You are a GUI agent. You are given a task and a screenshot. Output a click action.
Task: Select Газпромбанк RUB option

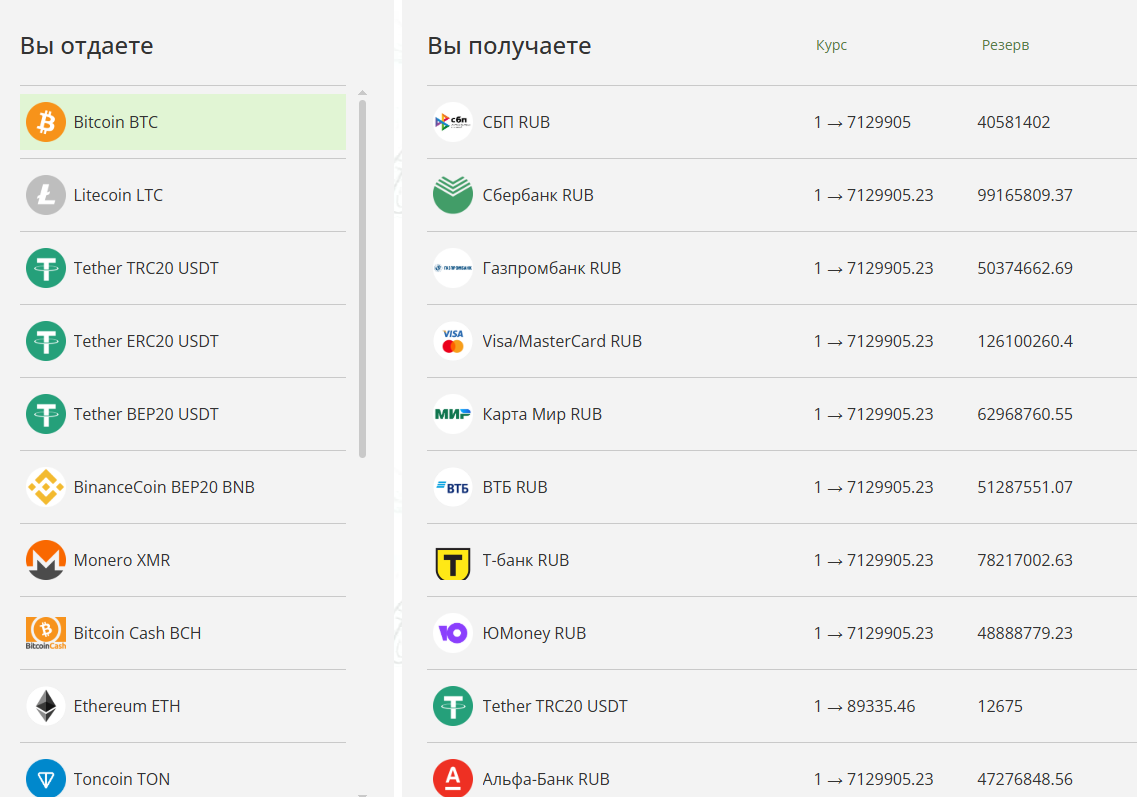[x=782, y=268]
